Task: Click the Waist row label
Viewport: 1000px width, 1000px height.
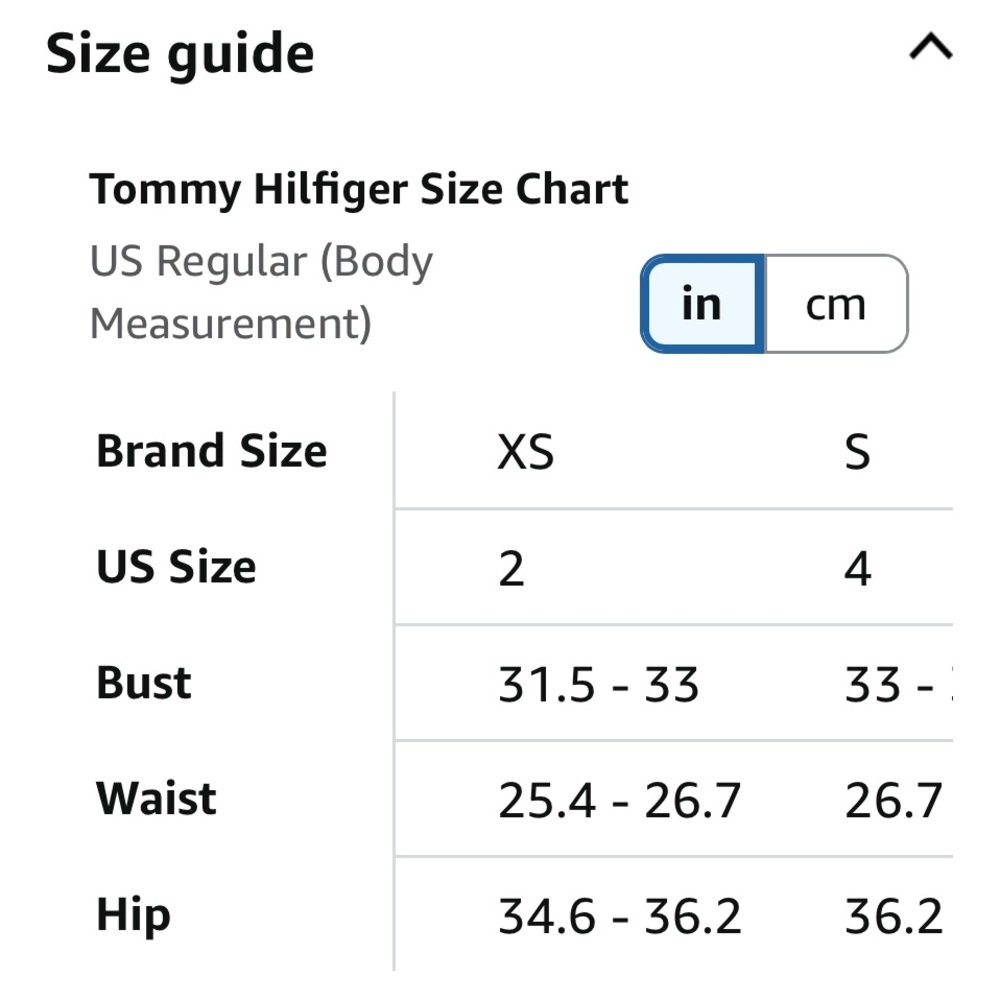Action: 156,798
